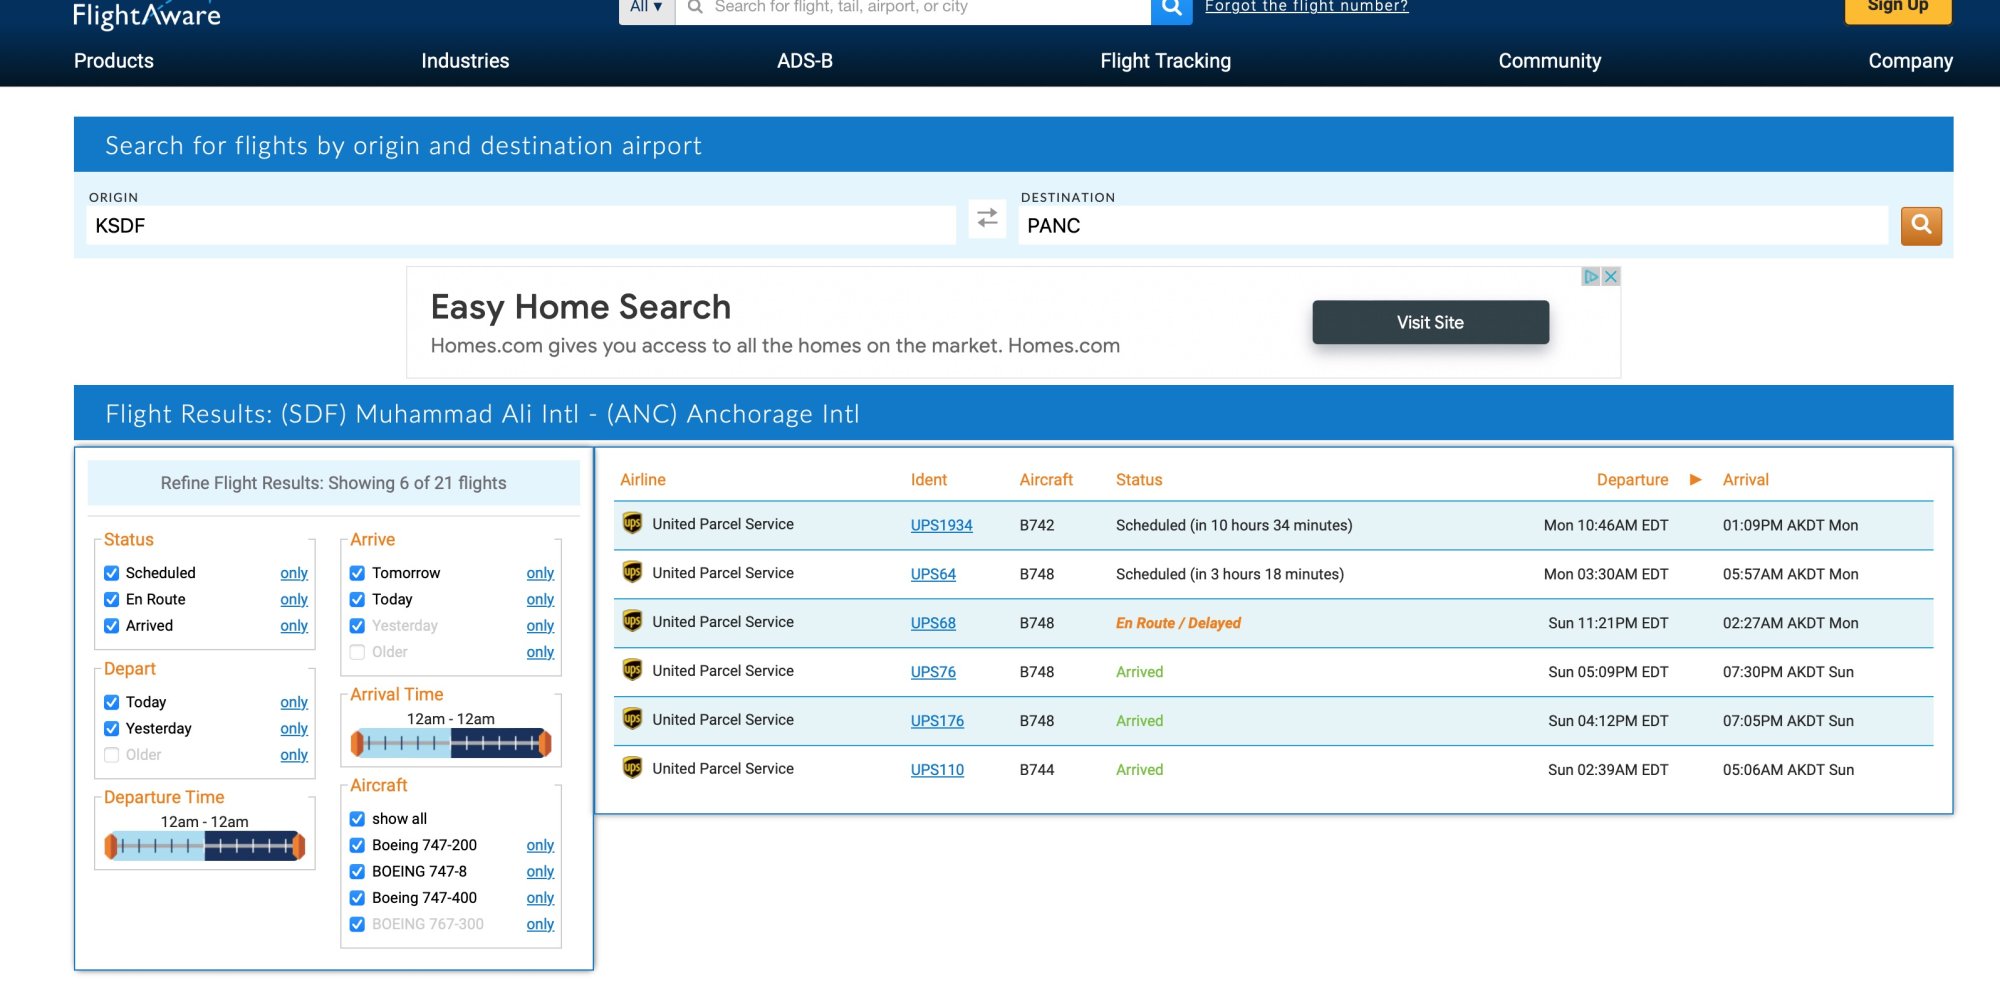Close the Homes.com advertisement
The image size is (2000, 1007).
click(x=1610, y=277)
